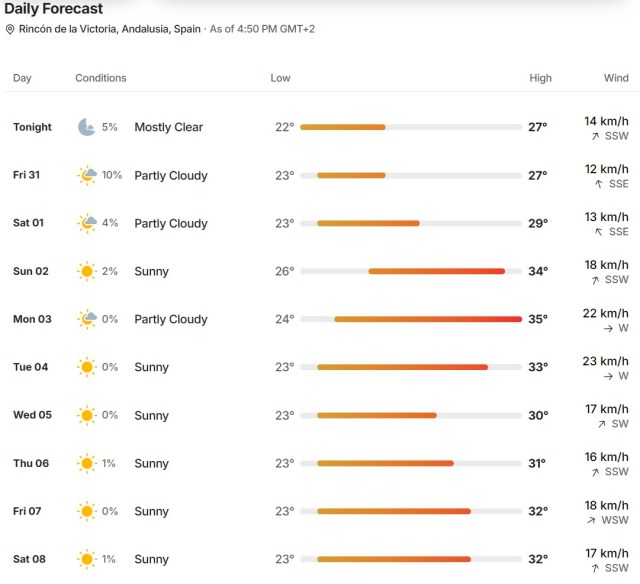Click the Conditions column header
640x584 pixels.
101,78
